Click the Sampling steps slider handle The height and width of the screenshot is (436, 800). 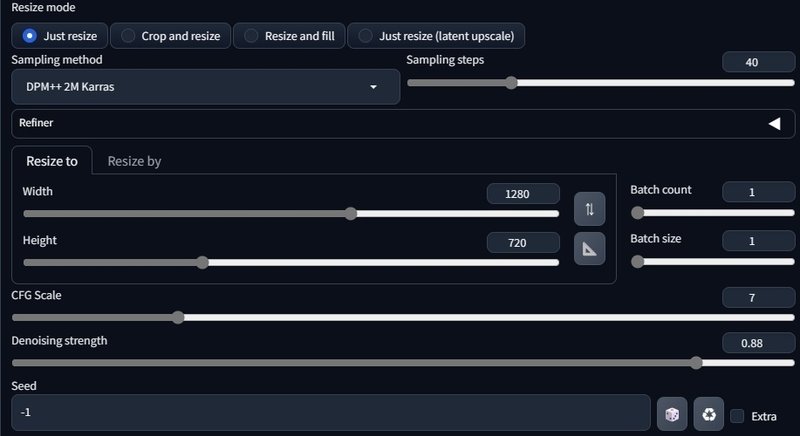(x=511, y=83)
